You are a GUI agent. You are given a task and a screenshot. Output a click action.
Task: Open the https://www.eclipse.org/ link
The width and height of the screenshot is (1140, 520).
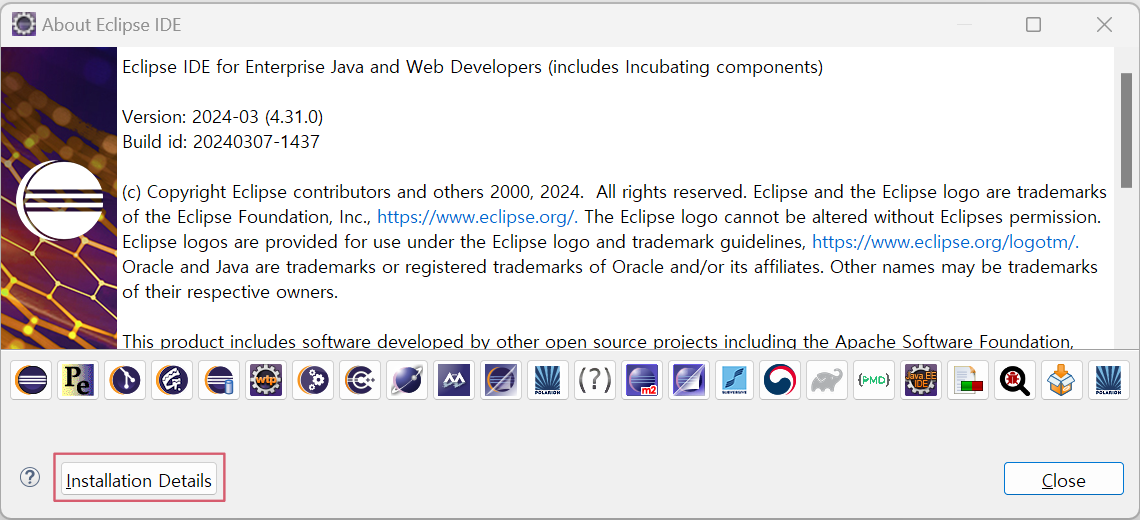point(476,217)
